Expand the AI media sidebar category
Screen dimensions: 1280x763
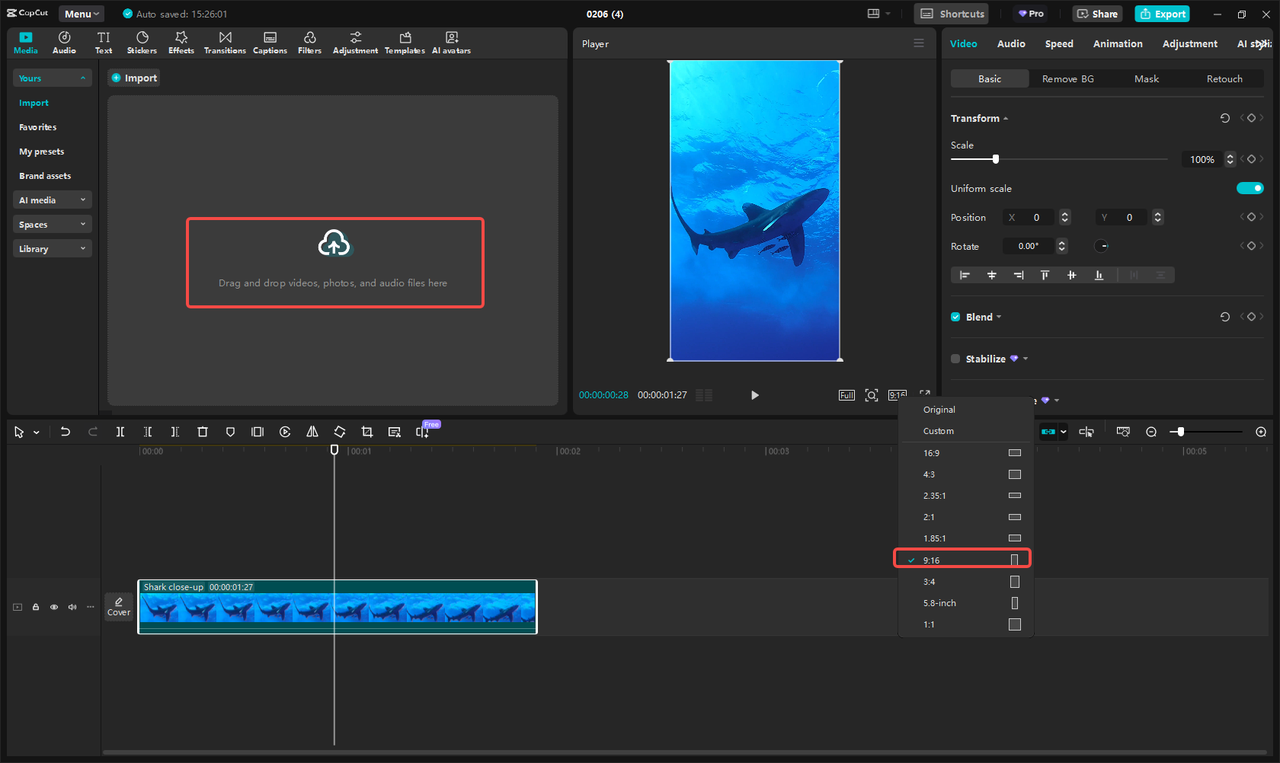coord(51,199)
